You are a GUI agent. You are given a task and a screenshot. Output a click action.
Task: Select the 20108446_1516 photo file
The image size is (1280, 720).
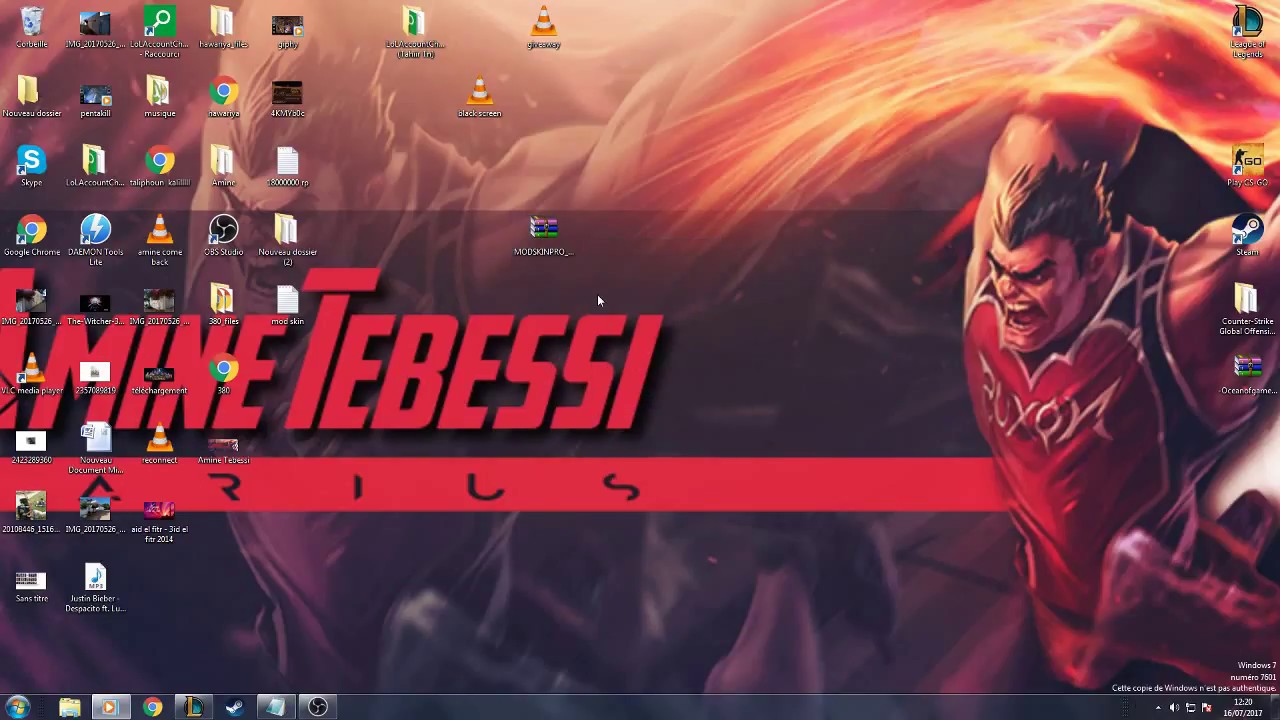coord(32,512)
